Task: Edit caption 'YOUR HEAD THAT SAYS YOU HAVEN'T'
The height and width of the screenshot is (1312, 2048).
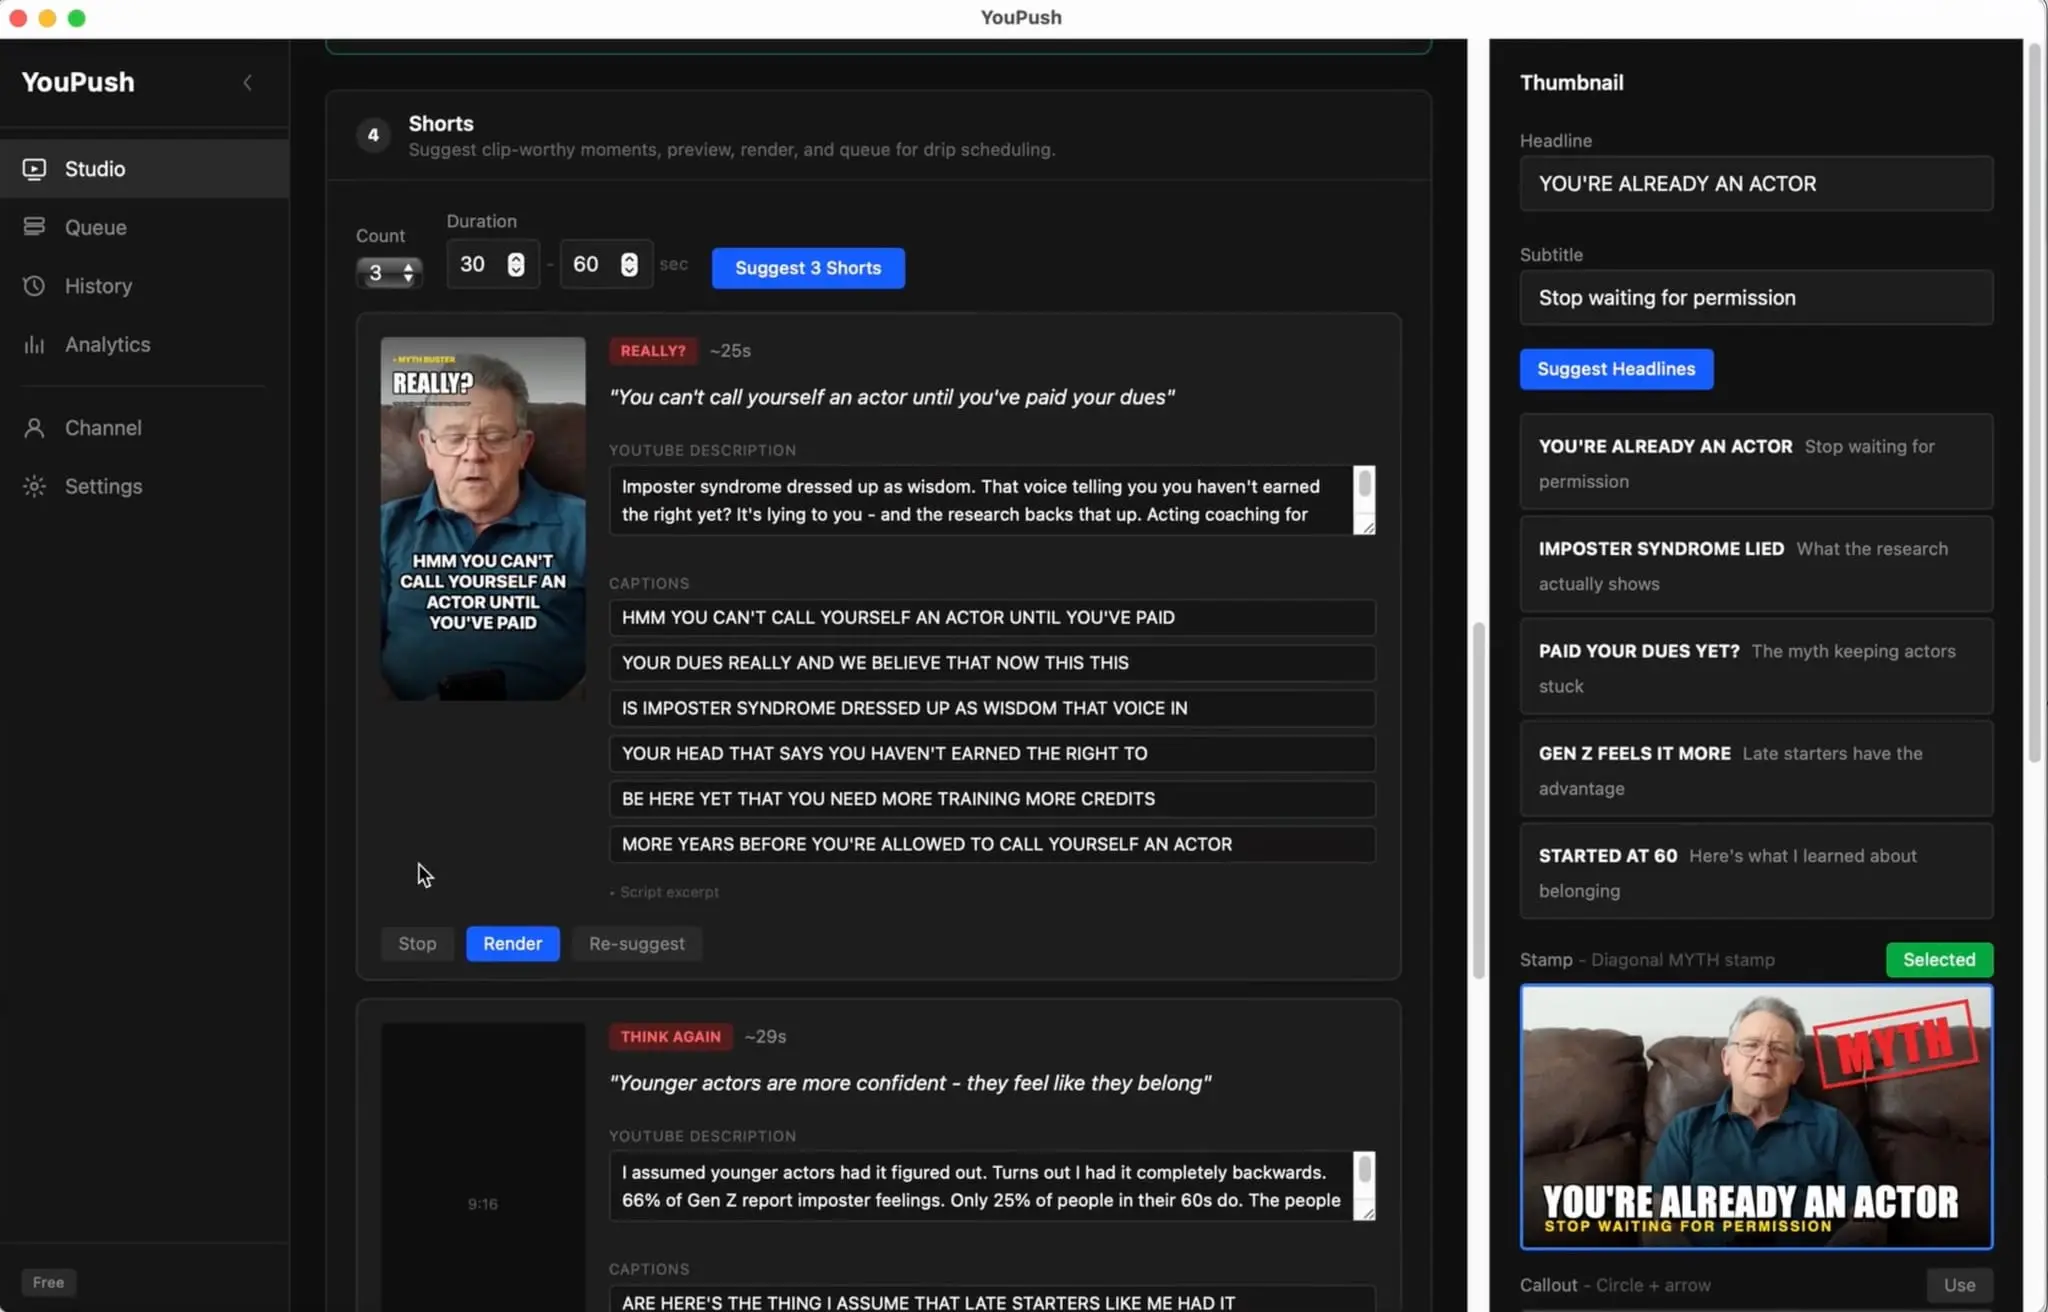Action: [992, 754]
